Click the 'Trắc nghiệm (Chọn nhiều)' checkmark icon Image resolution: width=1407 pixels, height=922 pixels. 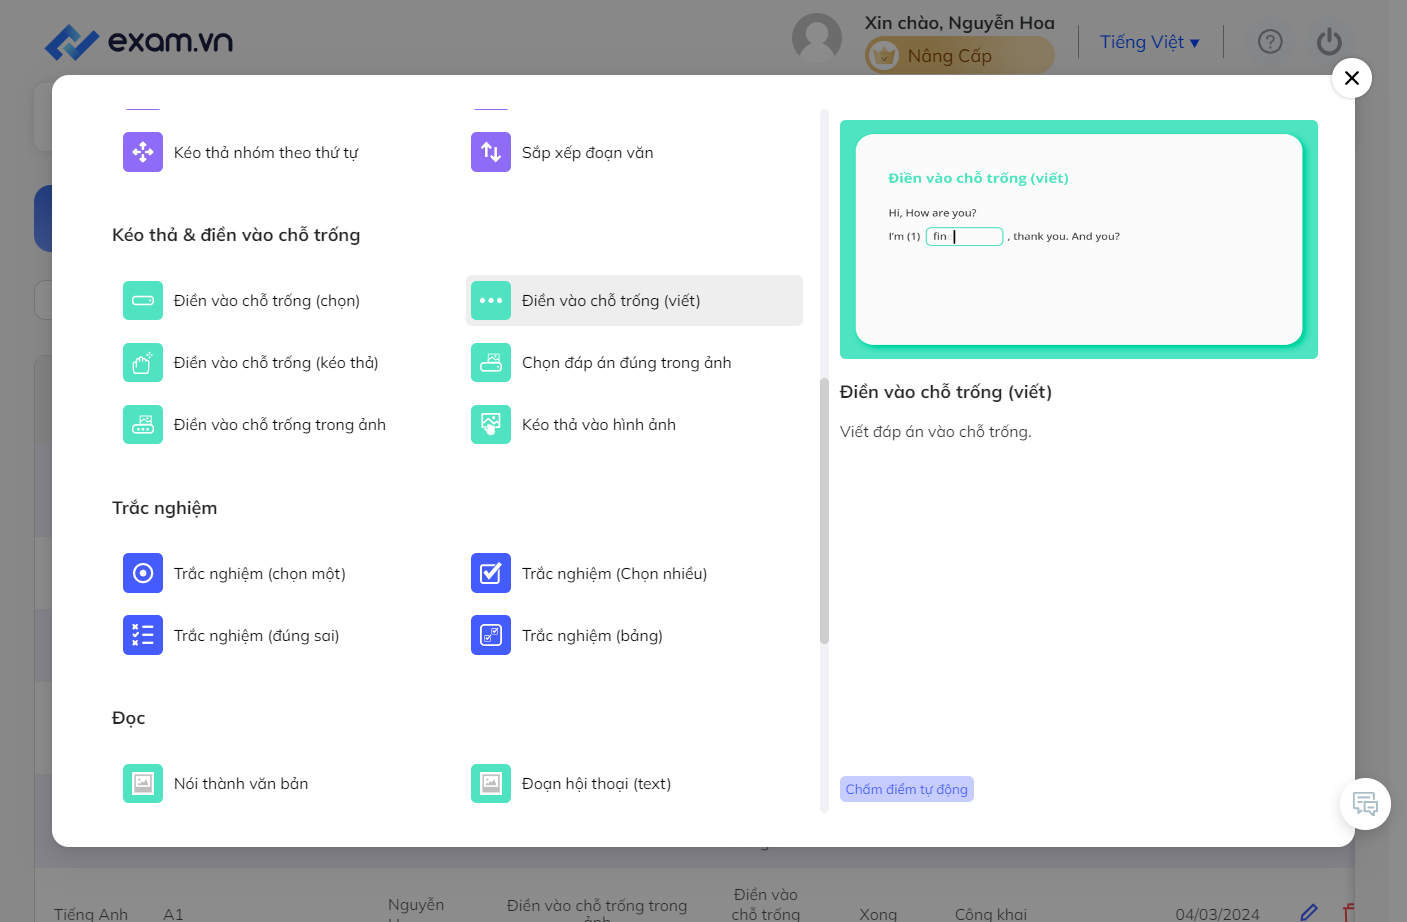tap(491, 573)
